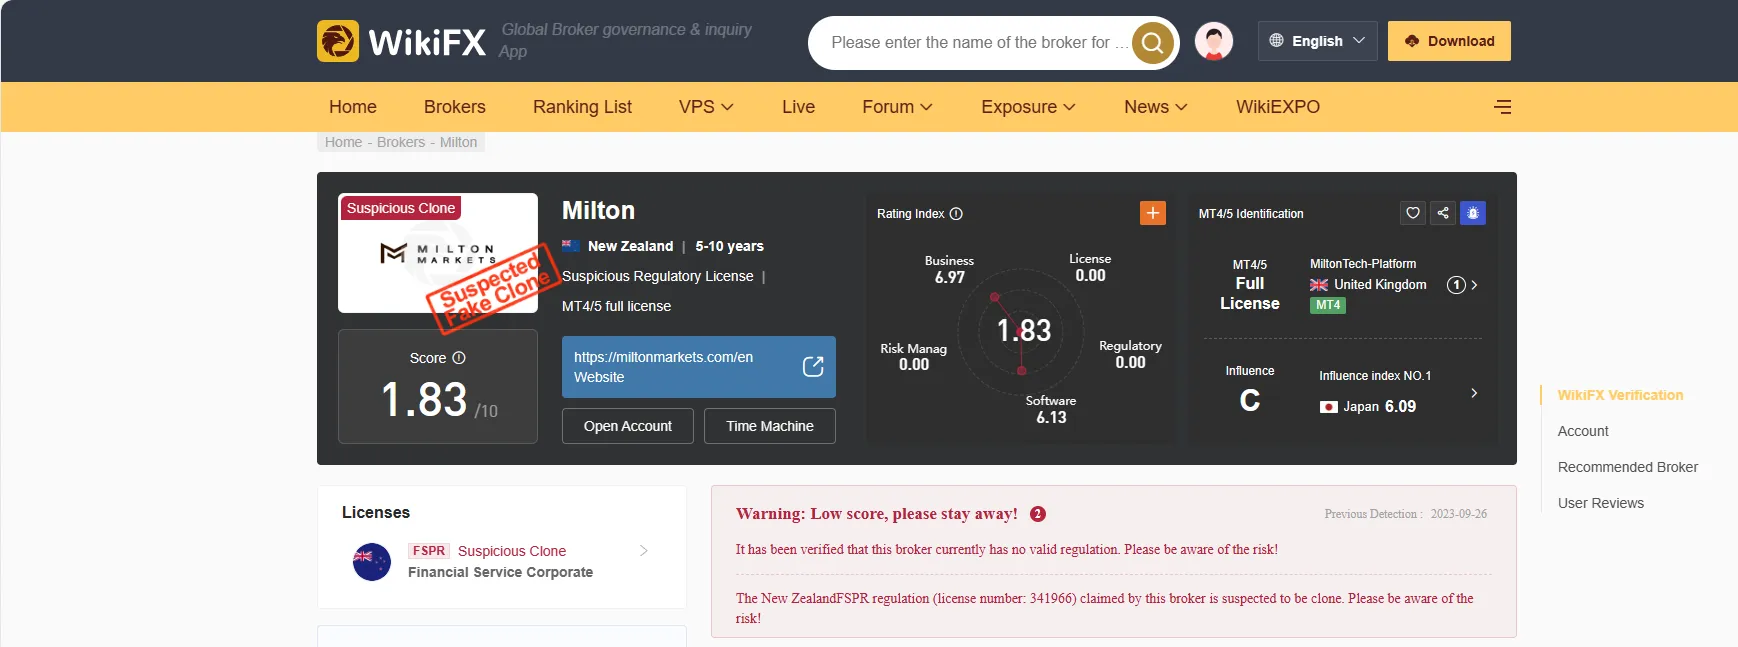Open the miltonmarkets.com website link
Viewport: 1738px width, 647px height.
point(699,367)
